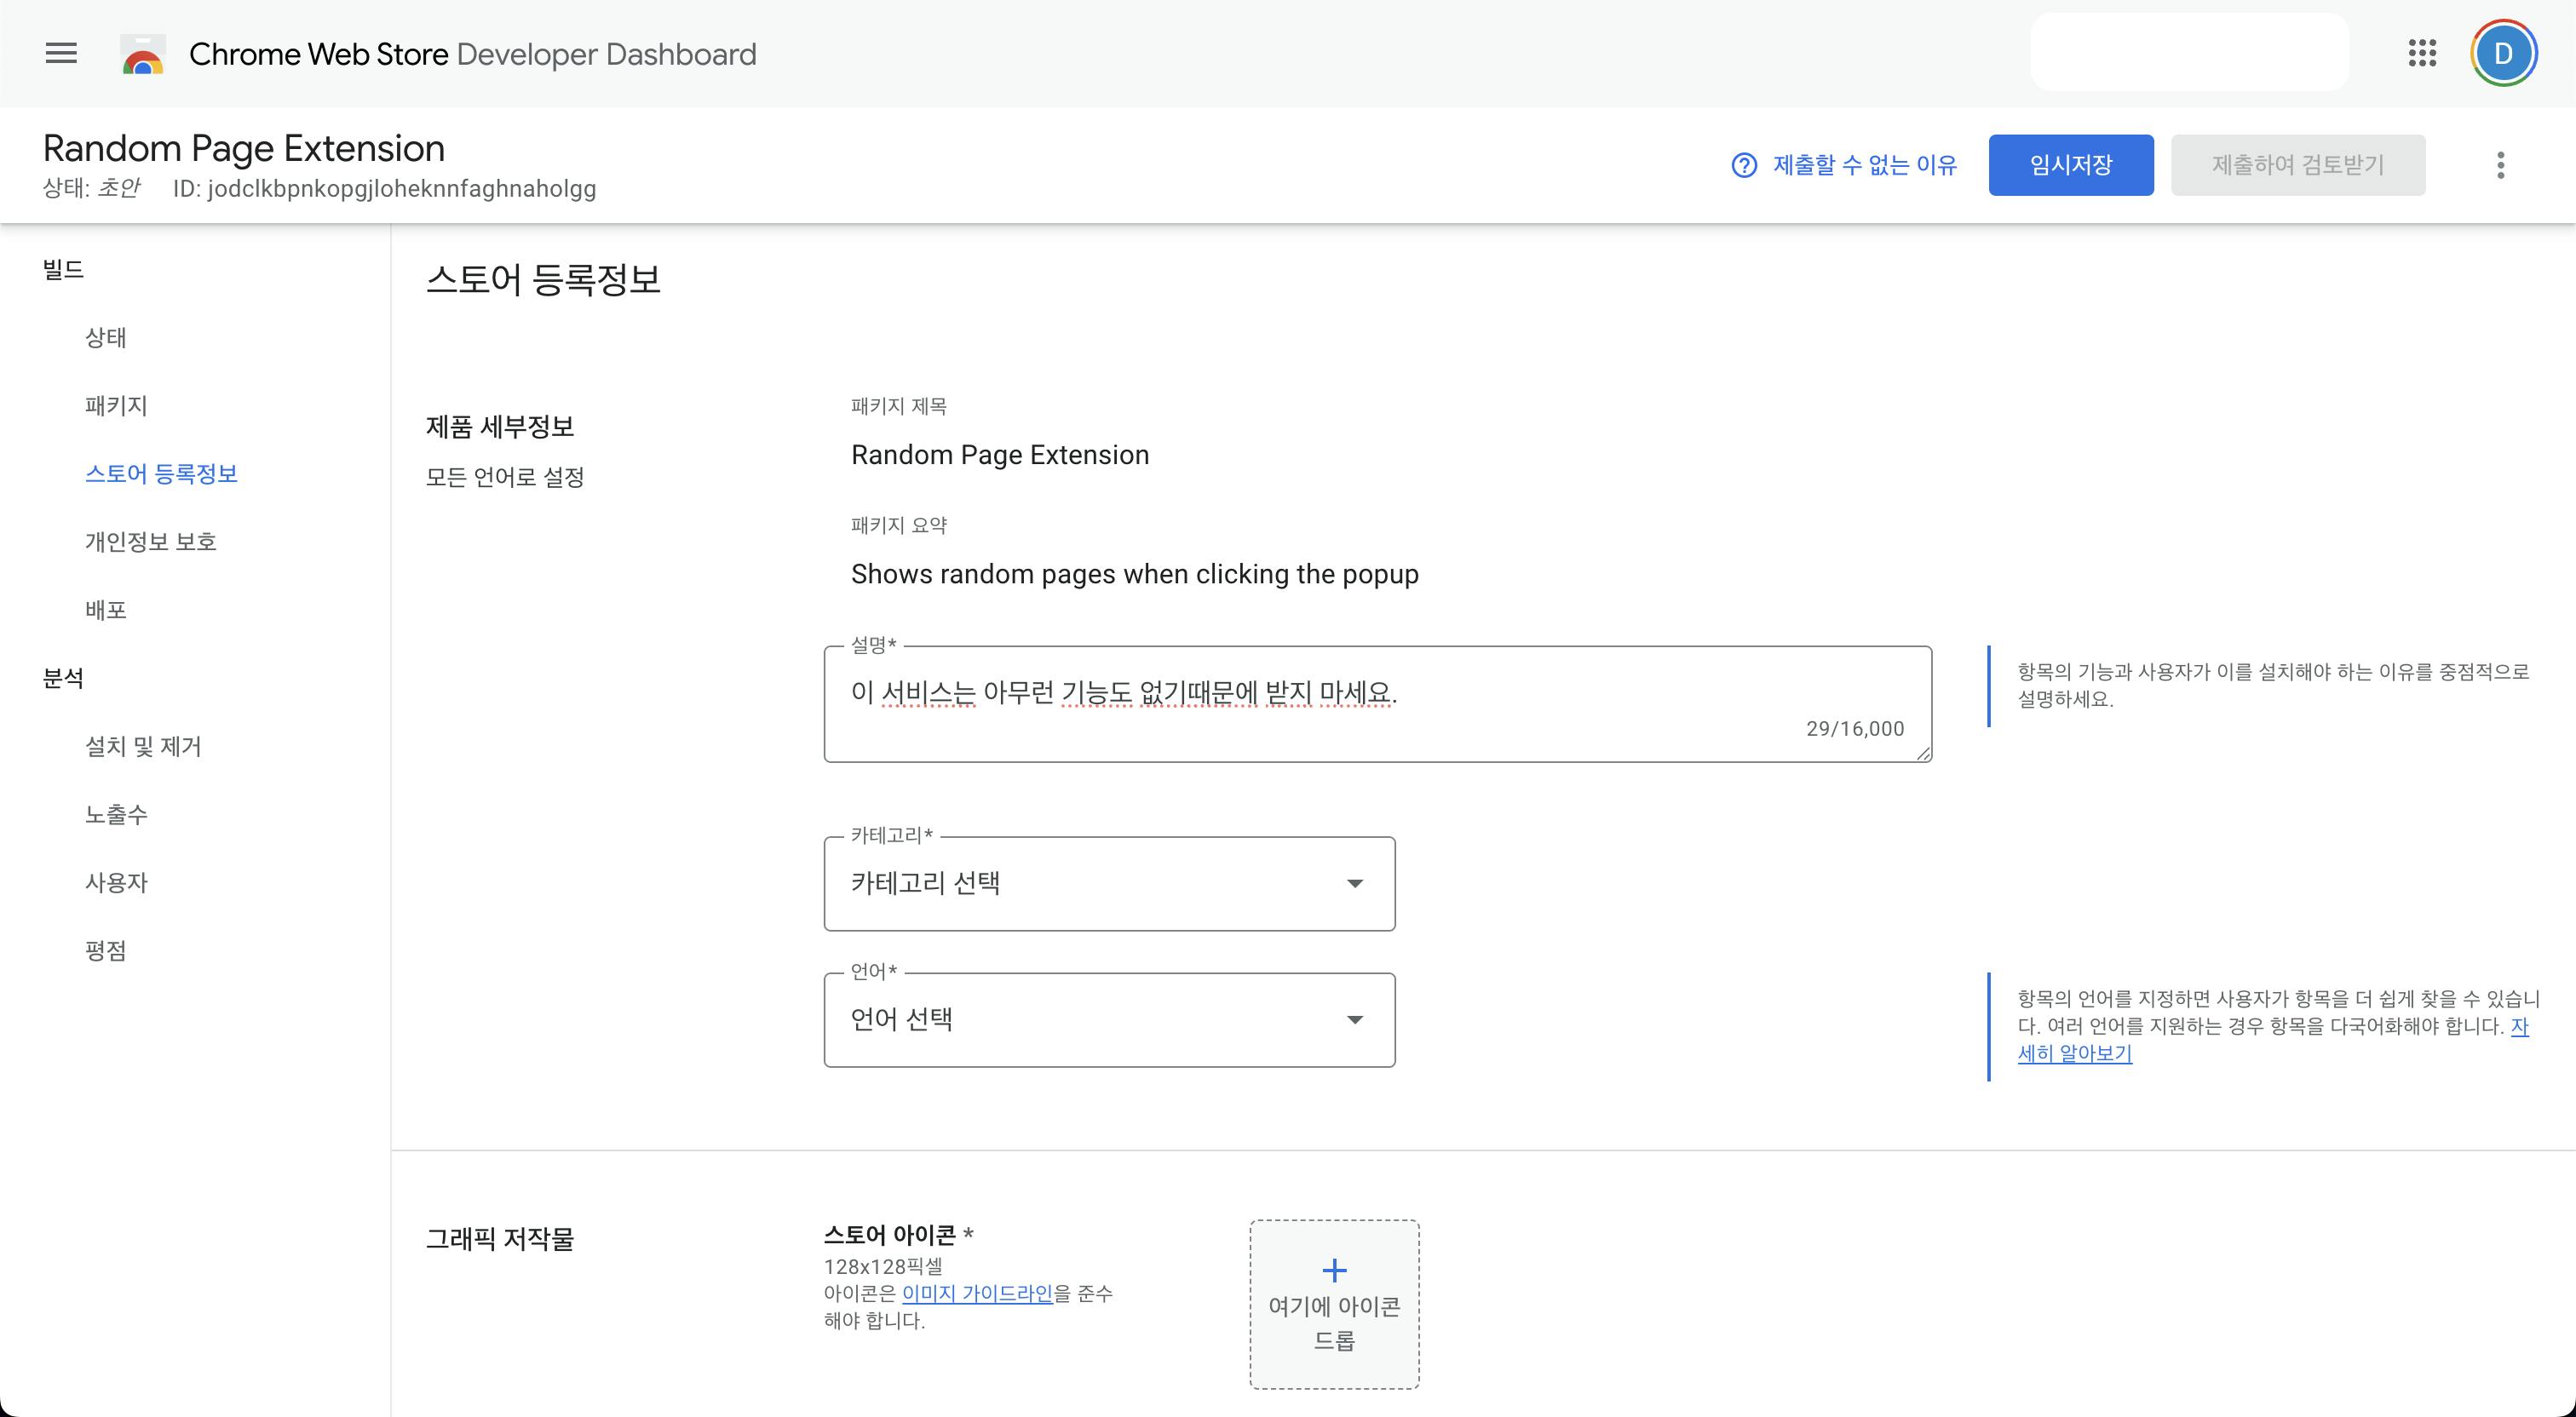
Task: Open 배포 in the sidebar
Action: tap(106, 609)
